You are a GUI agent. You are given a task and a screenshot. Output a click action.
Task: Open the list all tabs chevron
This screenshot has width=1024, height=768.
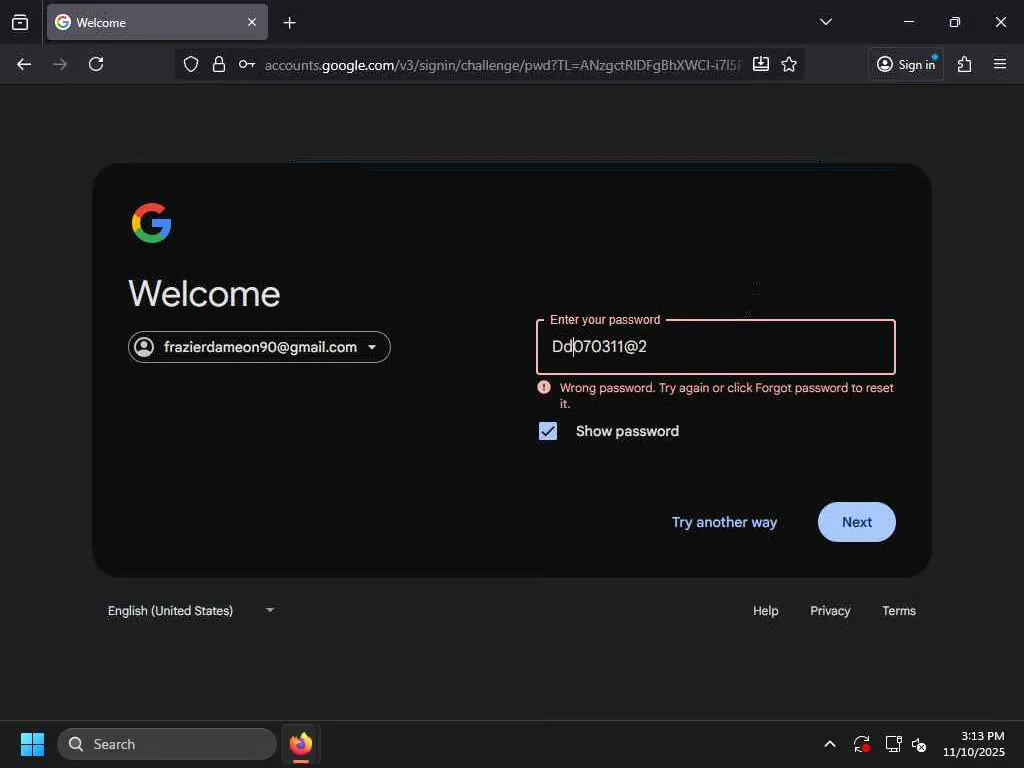coord(825,22)
